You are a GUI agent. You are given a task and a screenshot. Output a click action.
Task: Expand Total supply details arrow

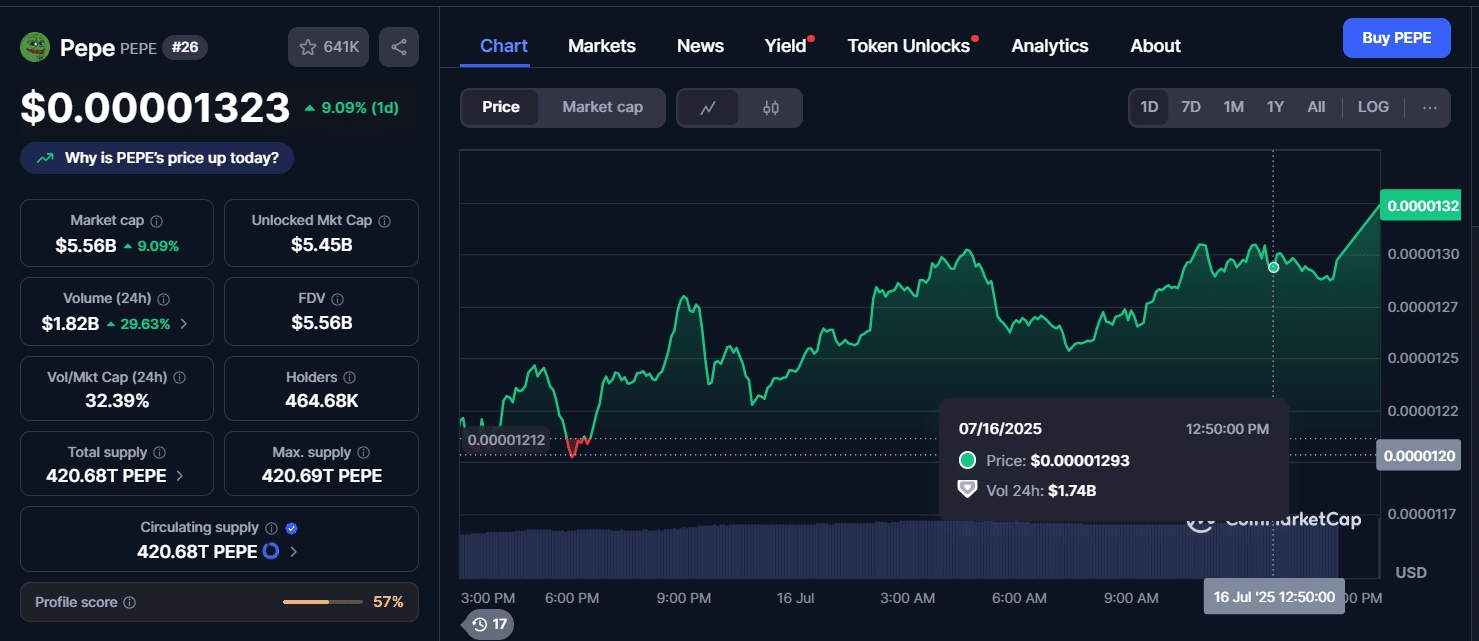coord(180,476)
